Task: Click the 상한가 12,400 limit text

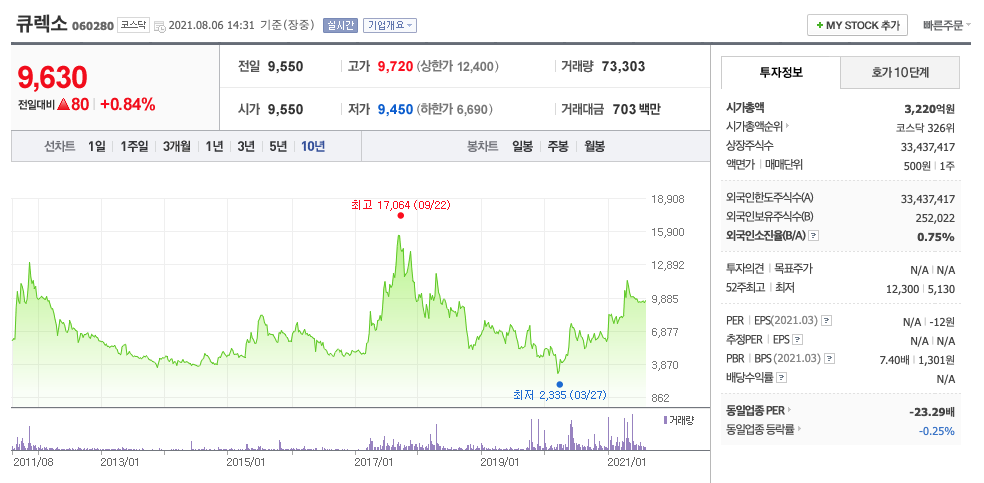Action: (x=458, y=66)
